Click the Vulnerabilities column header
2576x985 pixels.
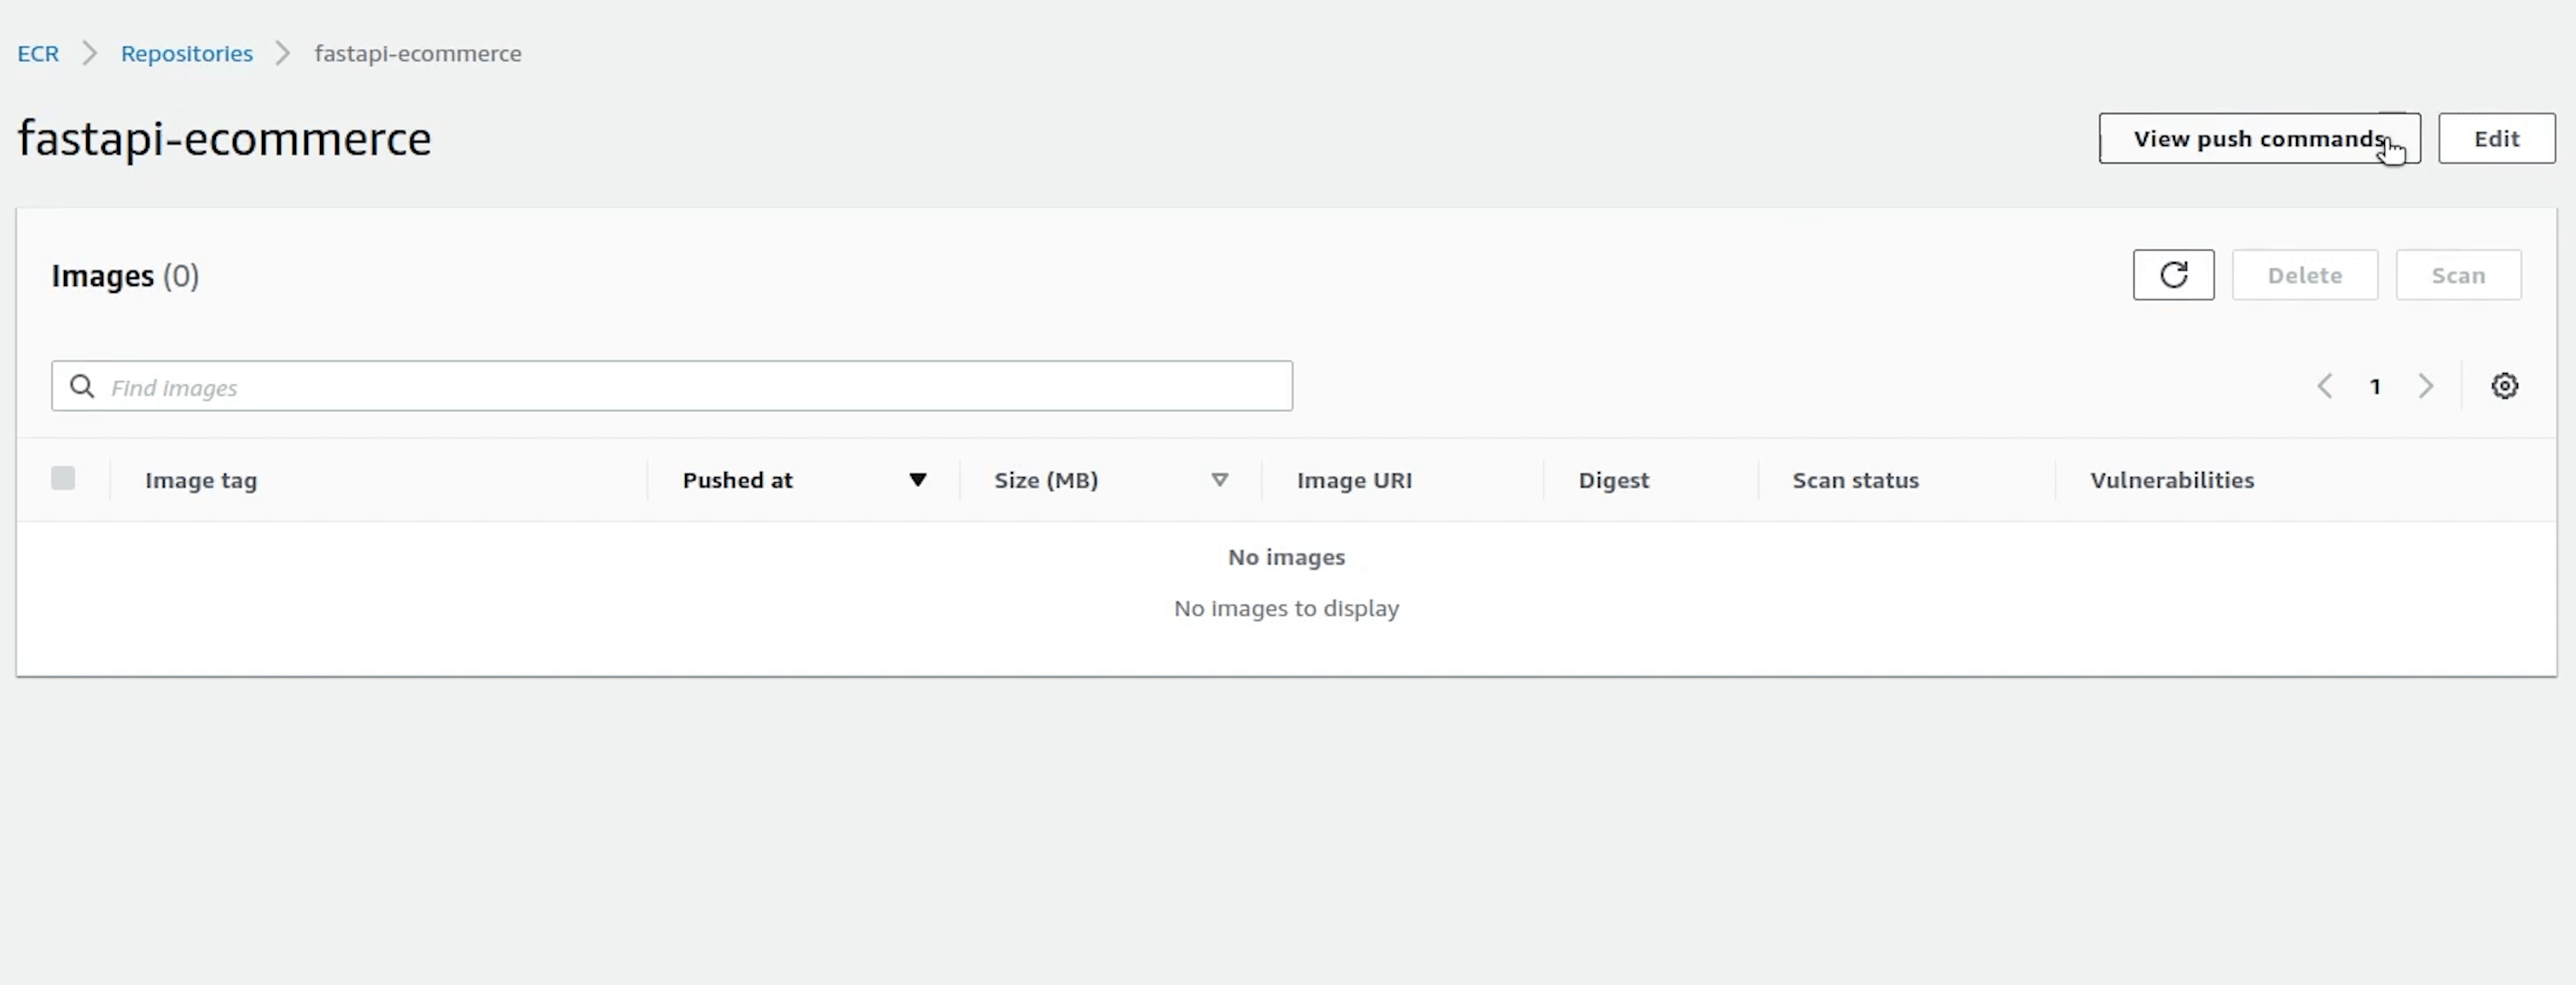pos(2171,480)
